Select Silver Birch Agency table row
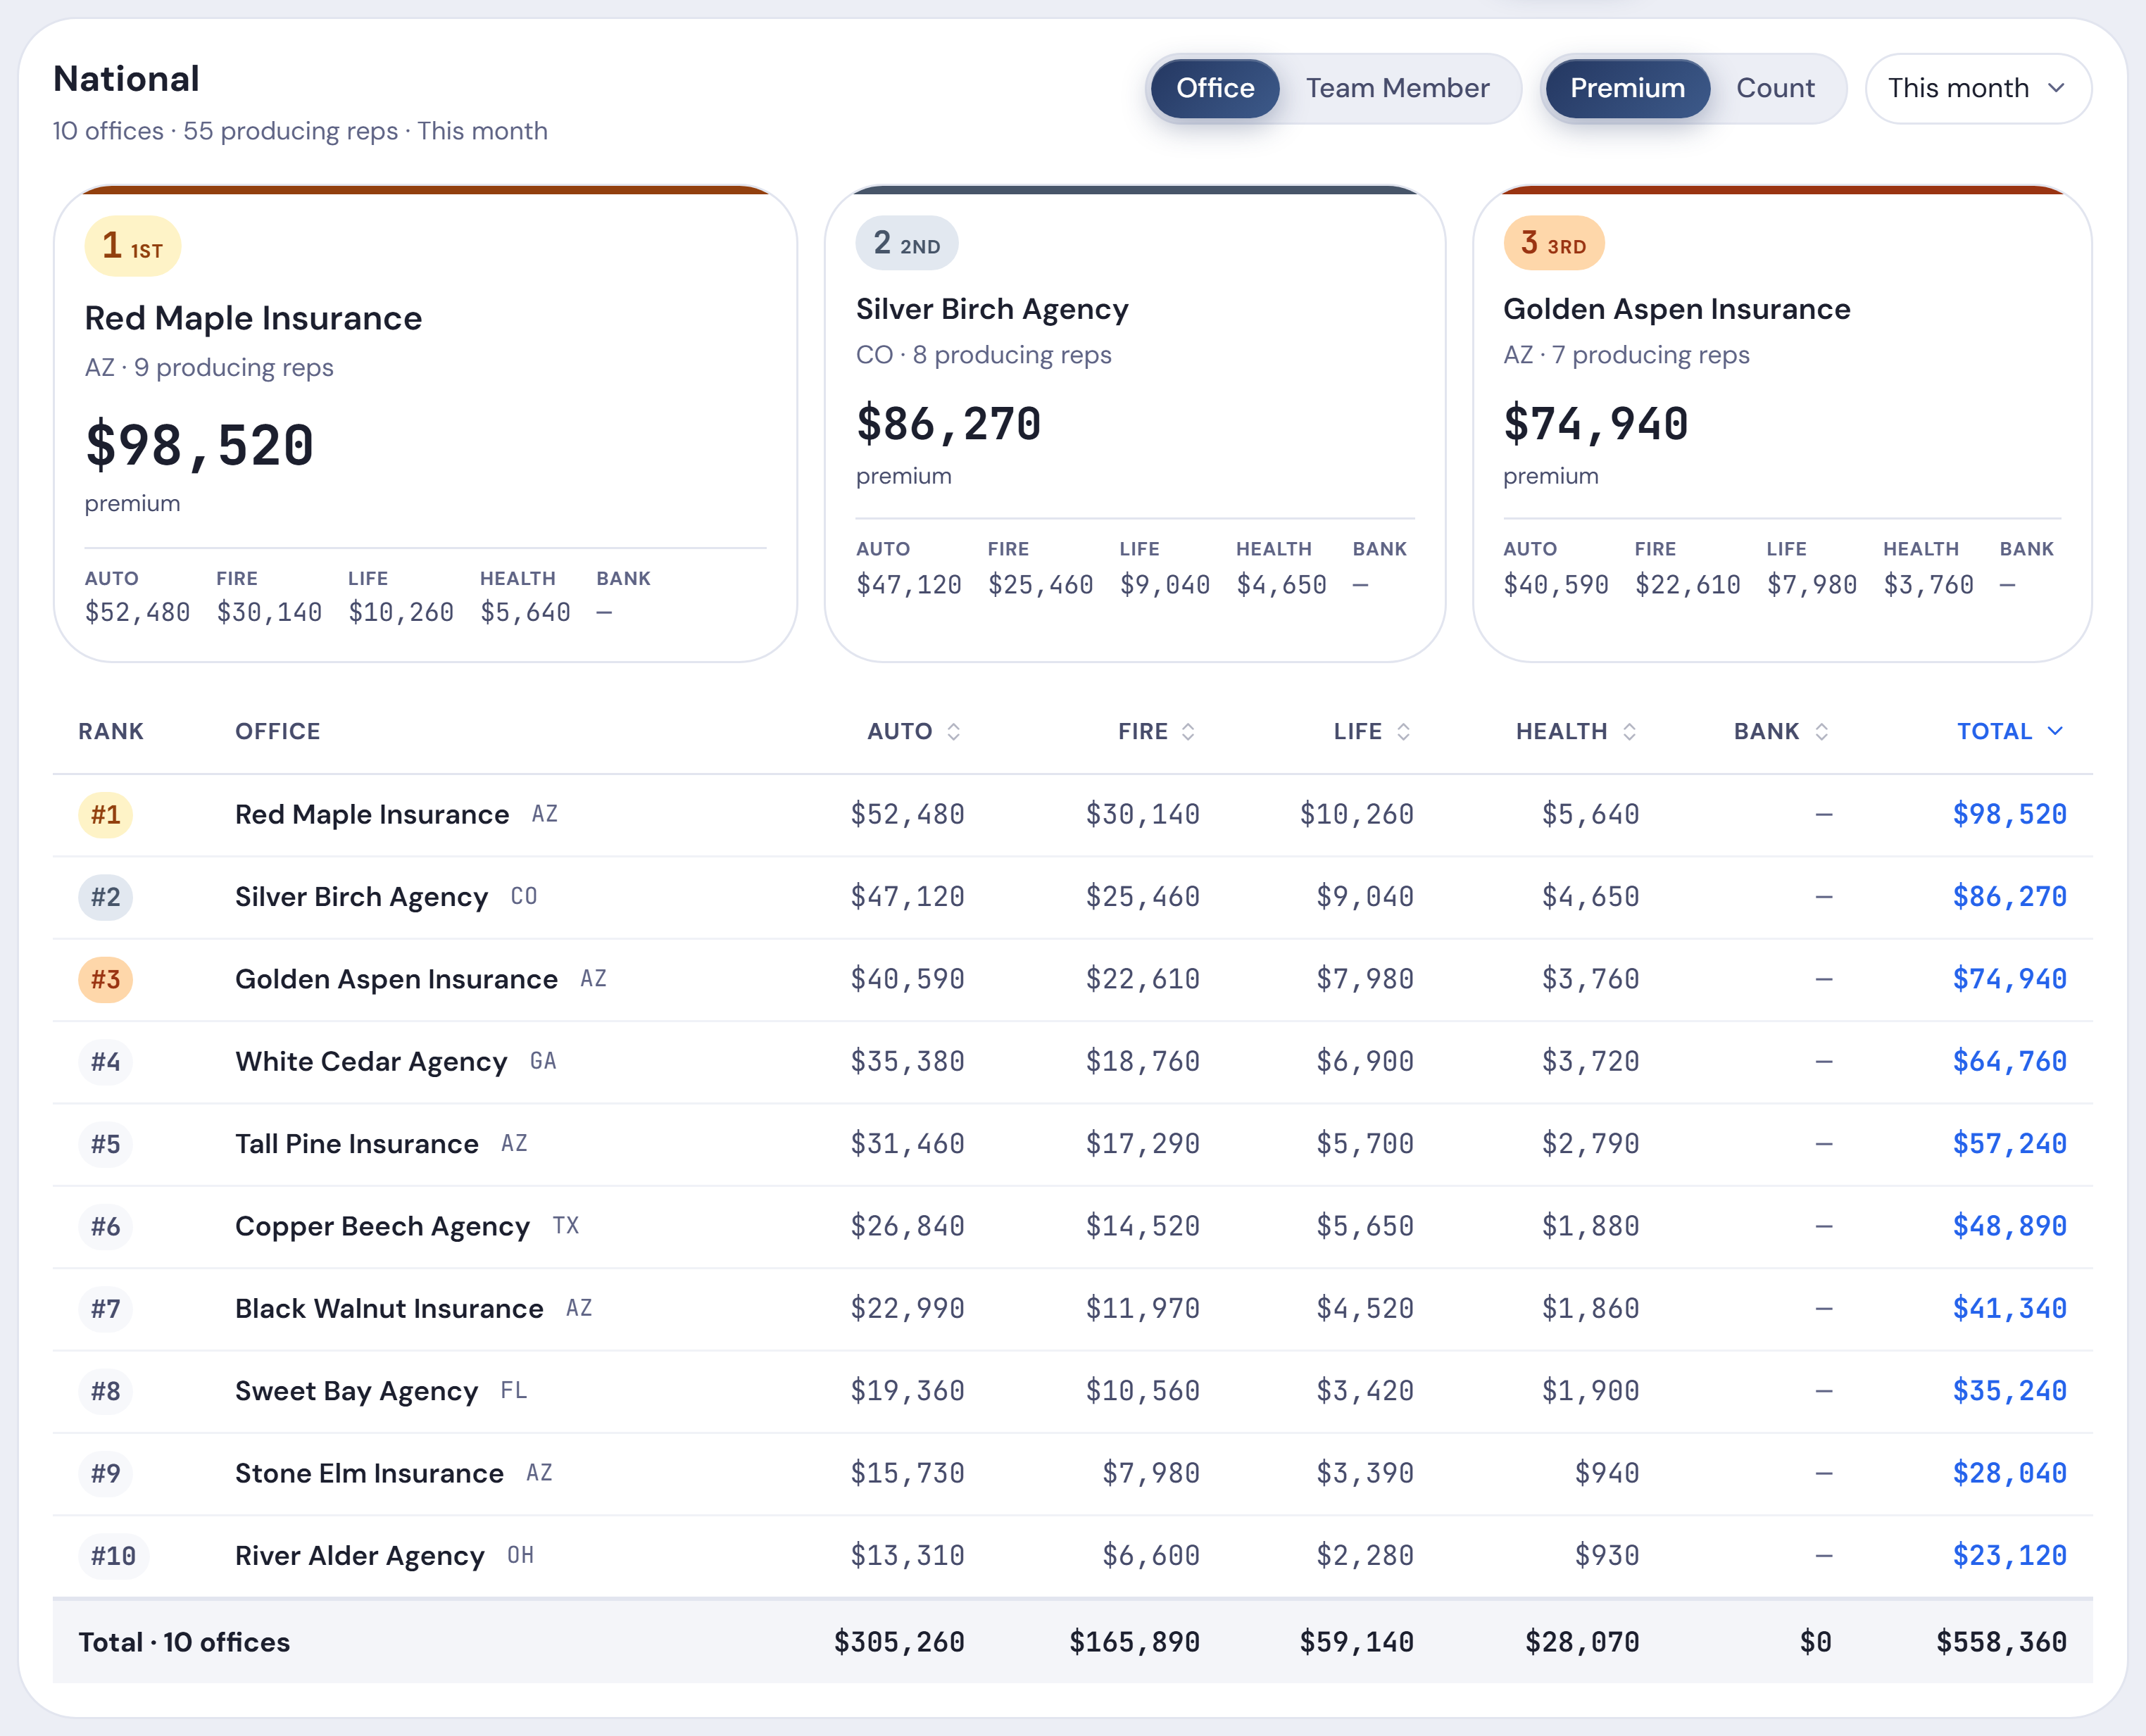This screenshot has width=2146, height=1736. tap(1072, 897)
